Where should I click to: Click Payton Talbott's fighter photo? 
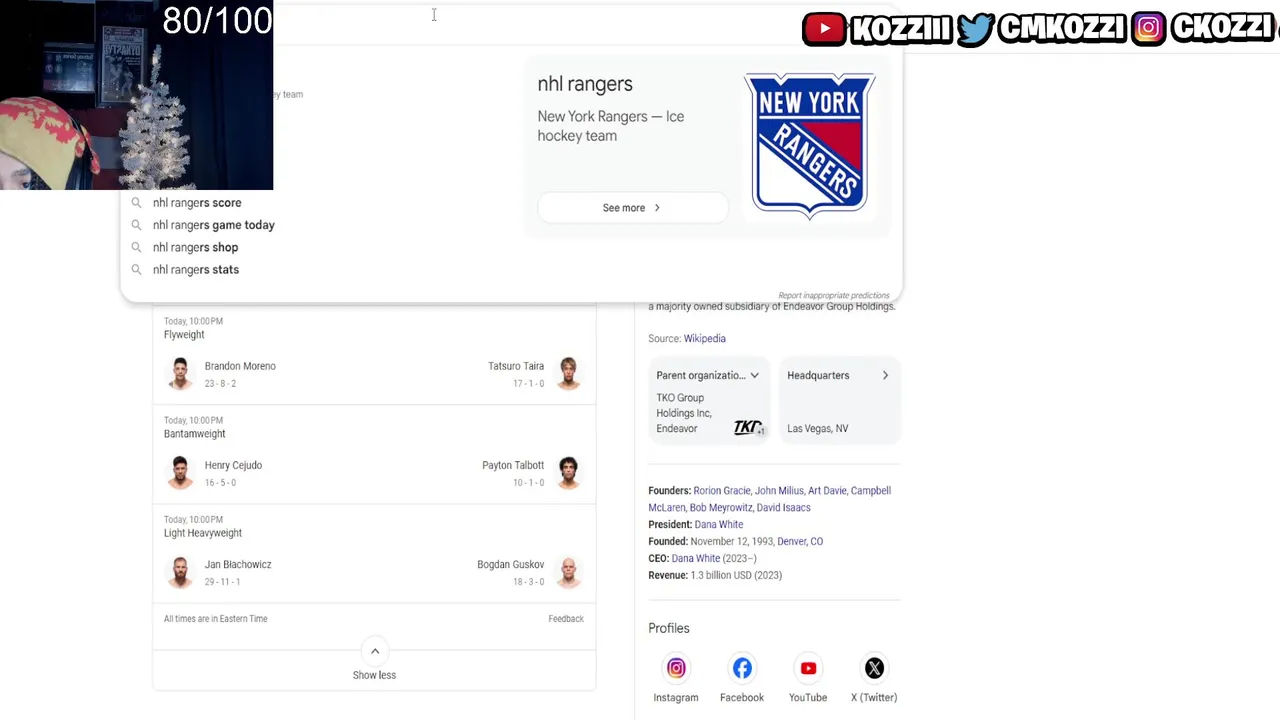coord(568,473)
